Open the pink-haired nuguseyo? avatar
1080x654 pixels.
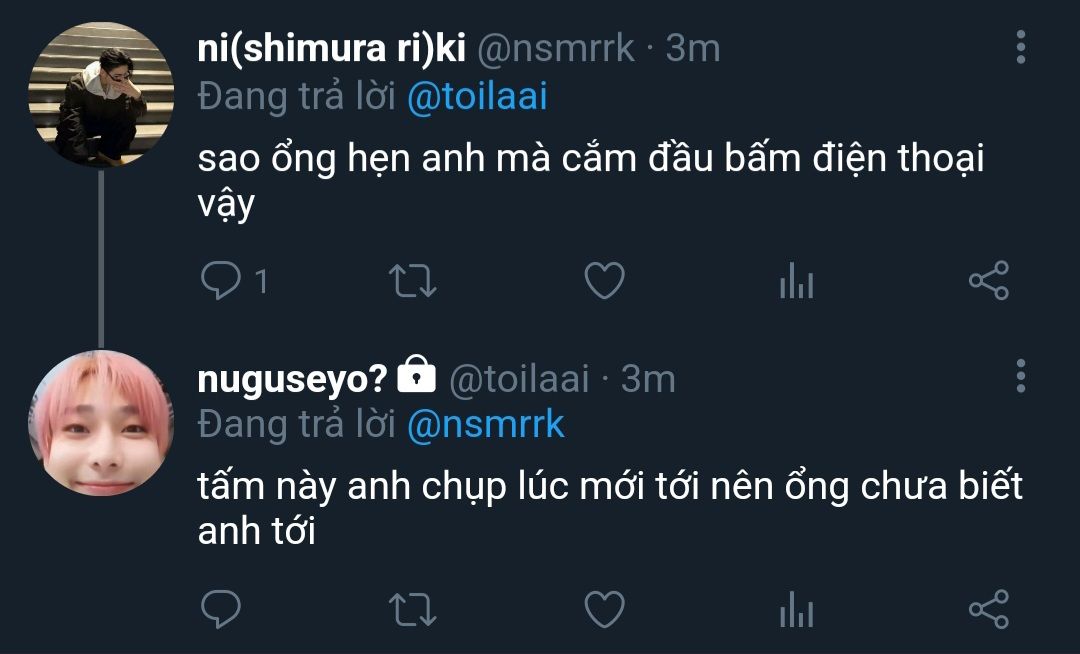100,422
